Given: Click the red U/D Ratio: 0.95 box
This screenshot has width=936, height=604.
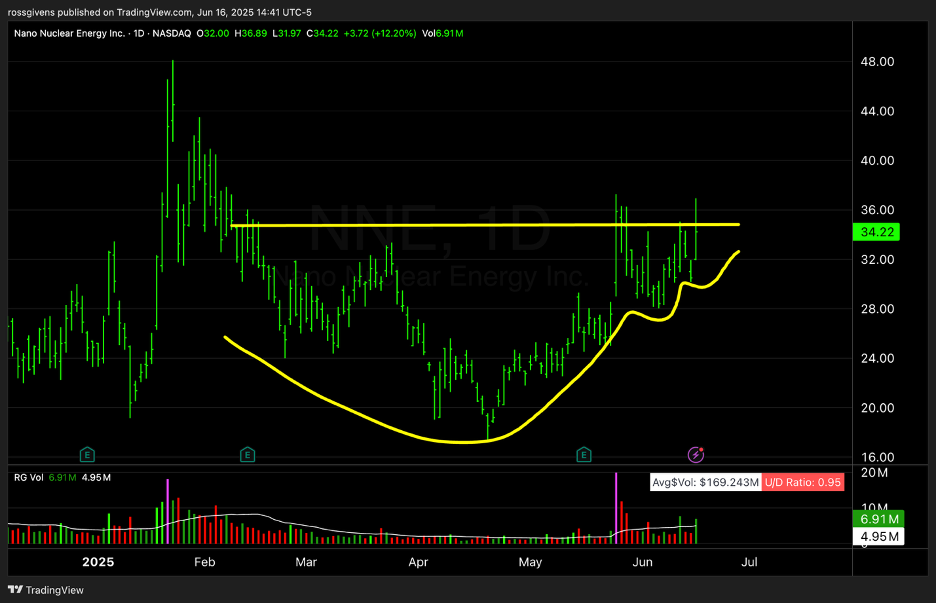Looking at the screenshot, I should click(x=803, y=482).
